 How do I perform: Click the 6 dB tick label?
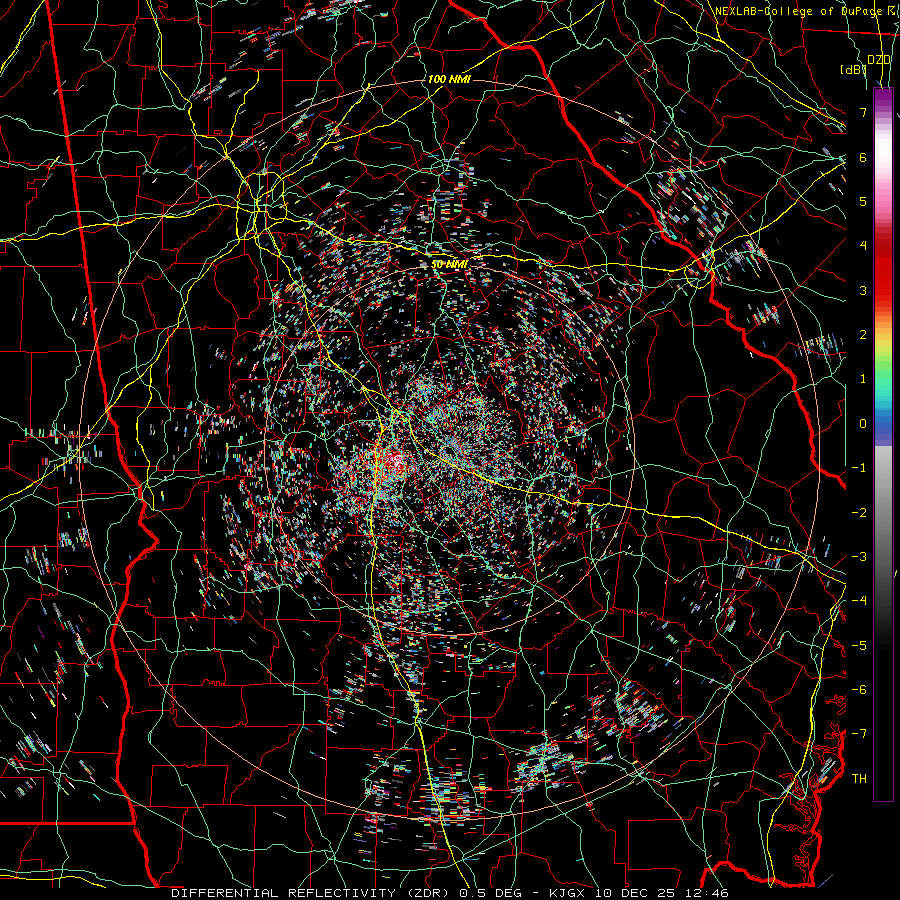[x=863, y=157]
